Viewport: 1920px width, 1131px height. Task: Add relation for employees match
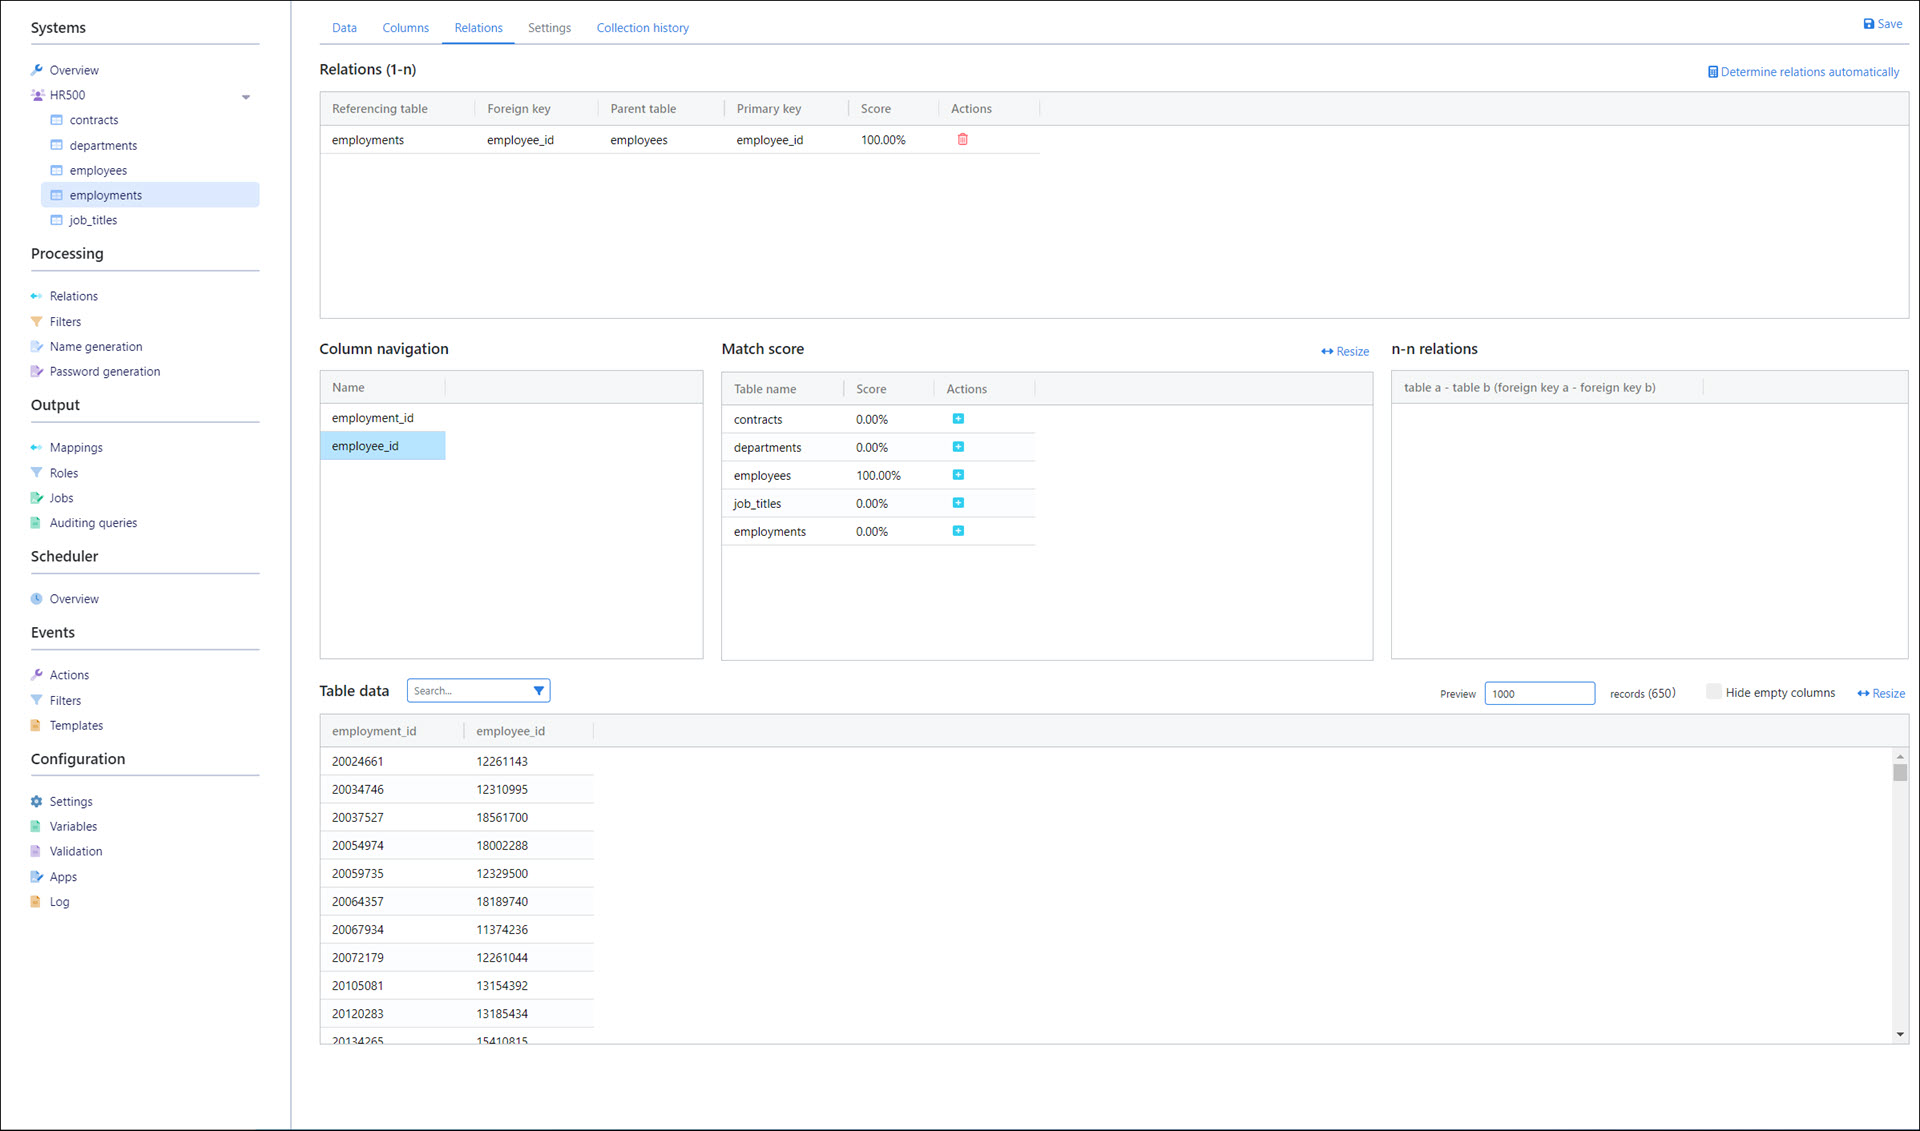958,475
